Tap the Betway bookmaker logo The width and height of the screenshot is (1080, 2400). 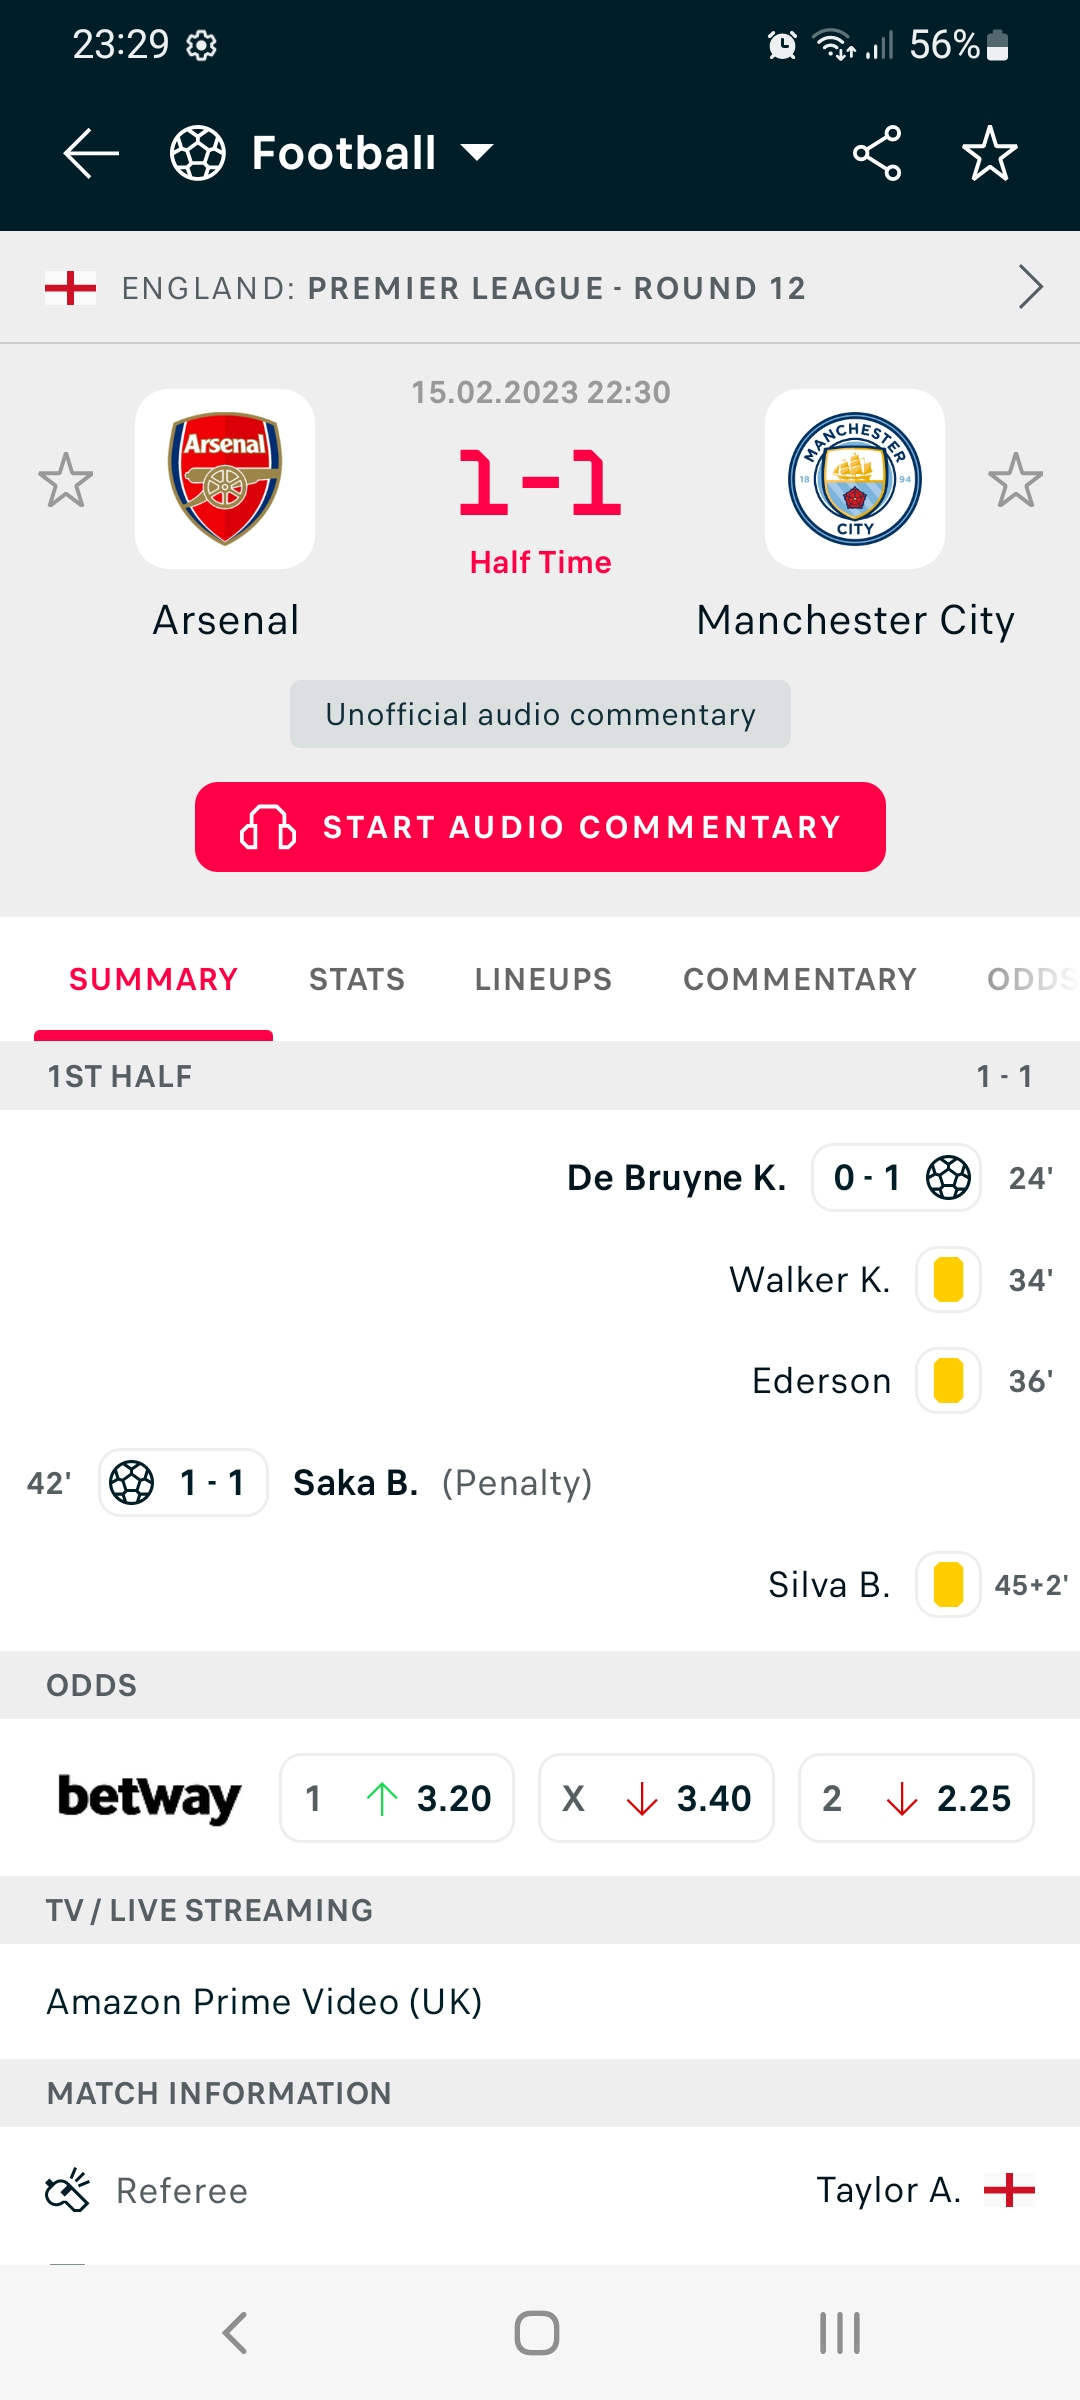click(150, 1798)
